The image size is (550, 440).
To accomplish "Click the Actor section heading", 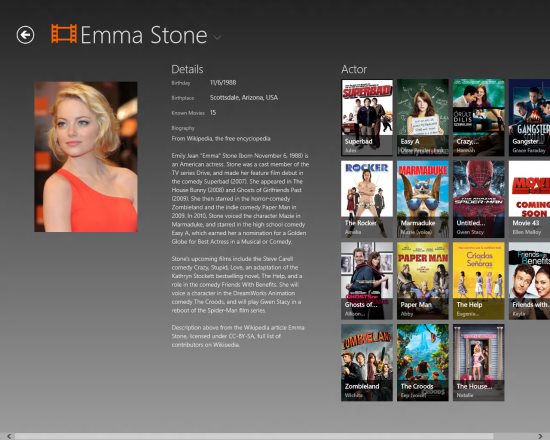I will tap(354, 69).
